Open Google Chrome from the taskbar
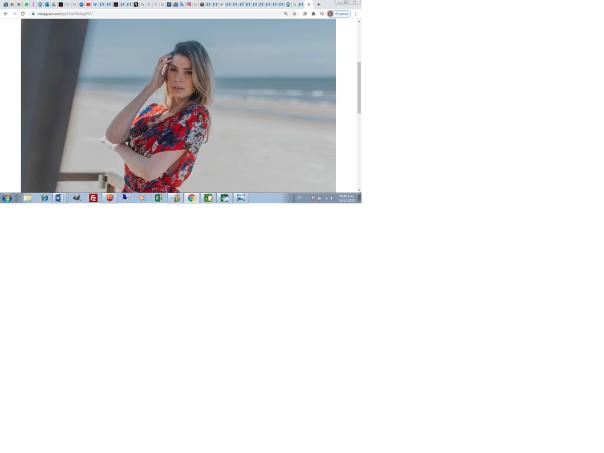Viewport: 604px width, 453px height. point(191,198)
